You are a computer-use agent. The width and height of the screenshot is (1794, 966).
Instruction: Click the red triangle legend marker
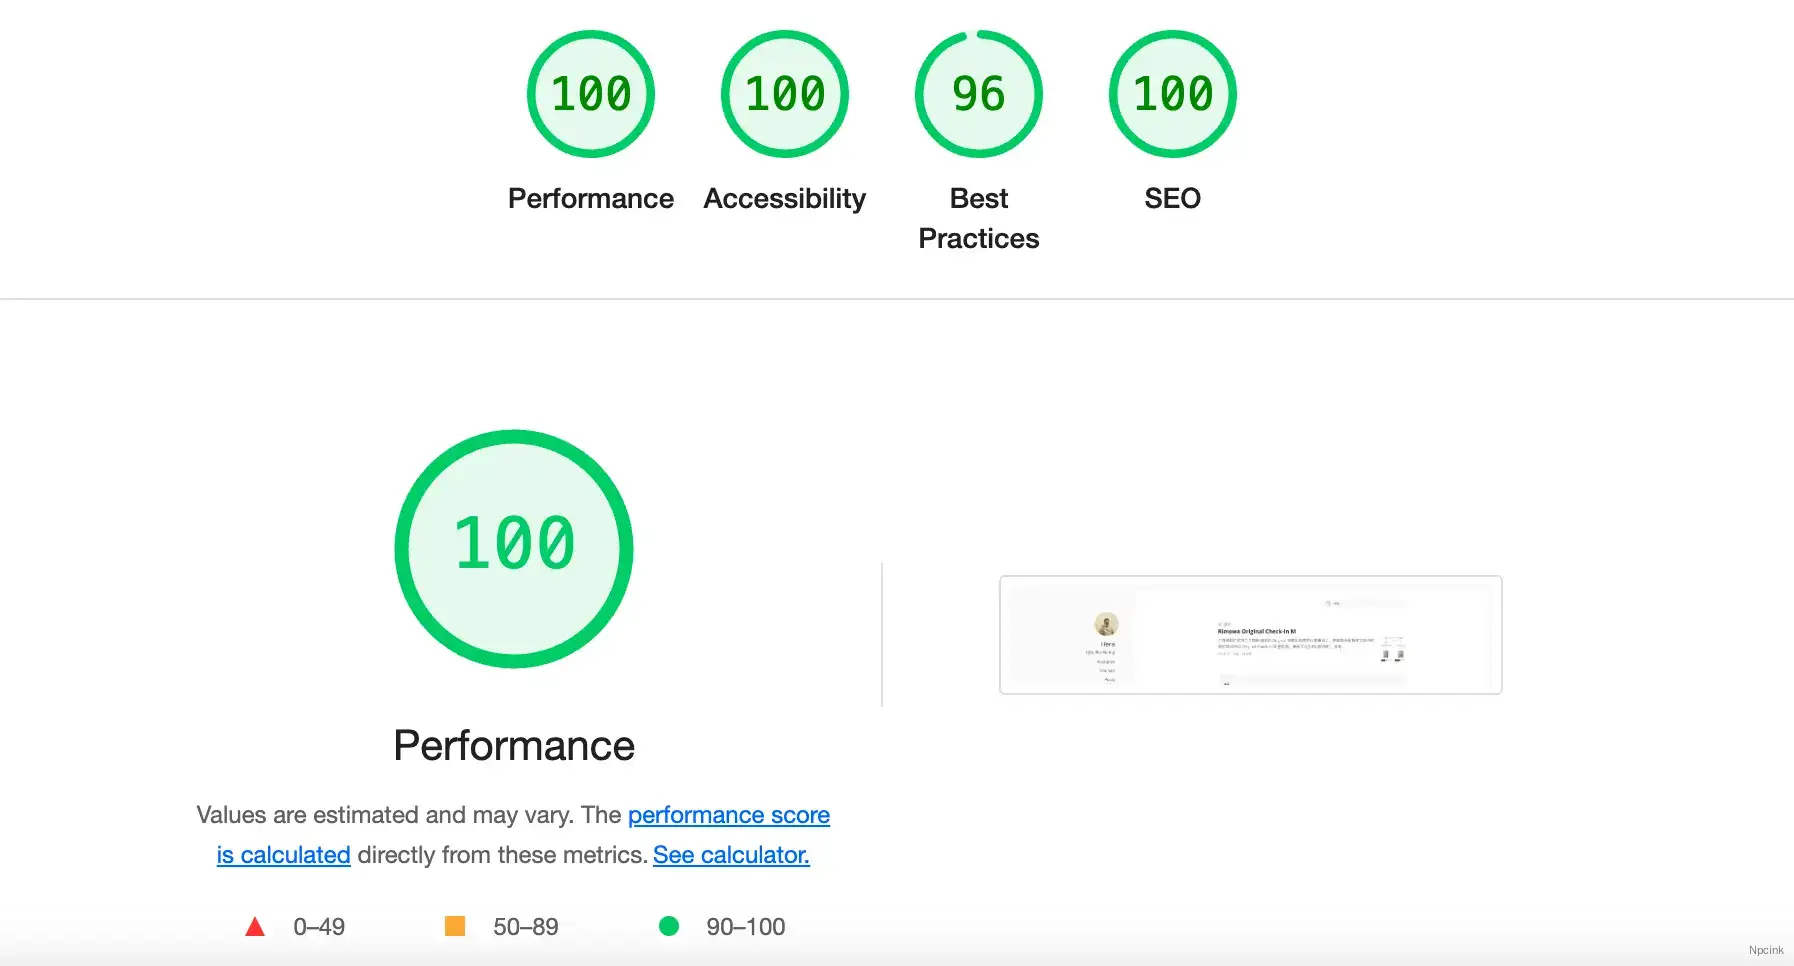coord(256,926)
